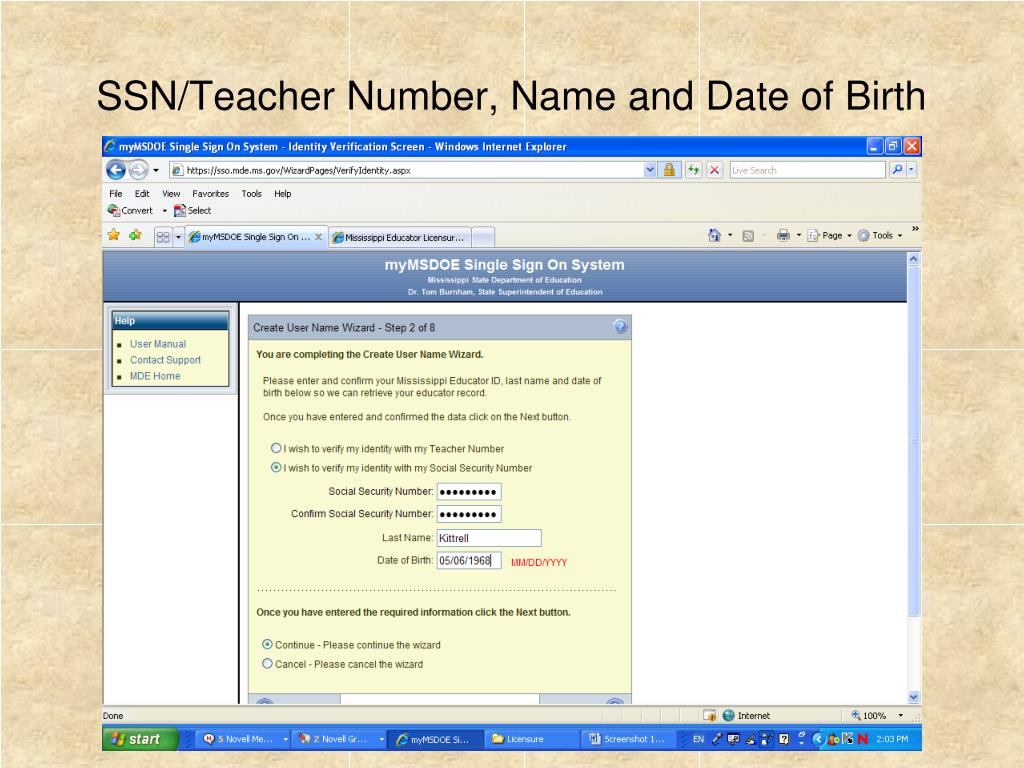Open the Page command menu
Screen dimensions: 1024x768
(x=829, y=236)
